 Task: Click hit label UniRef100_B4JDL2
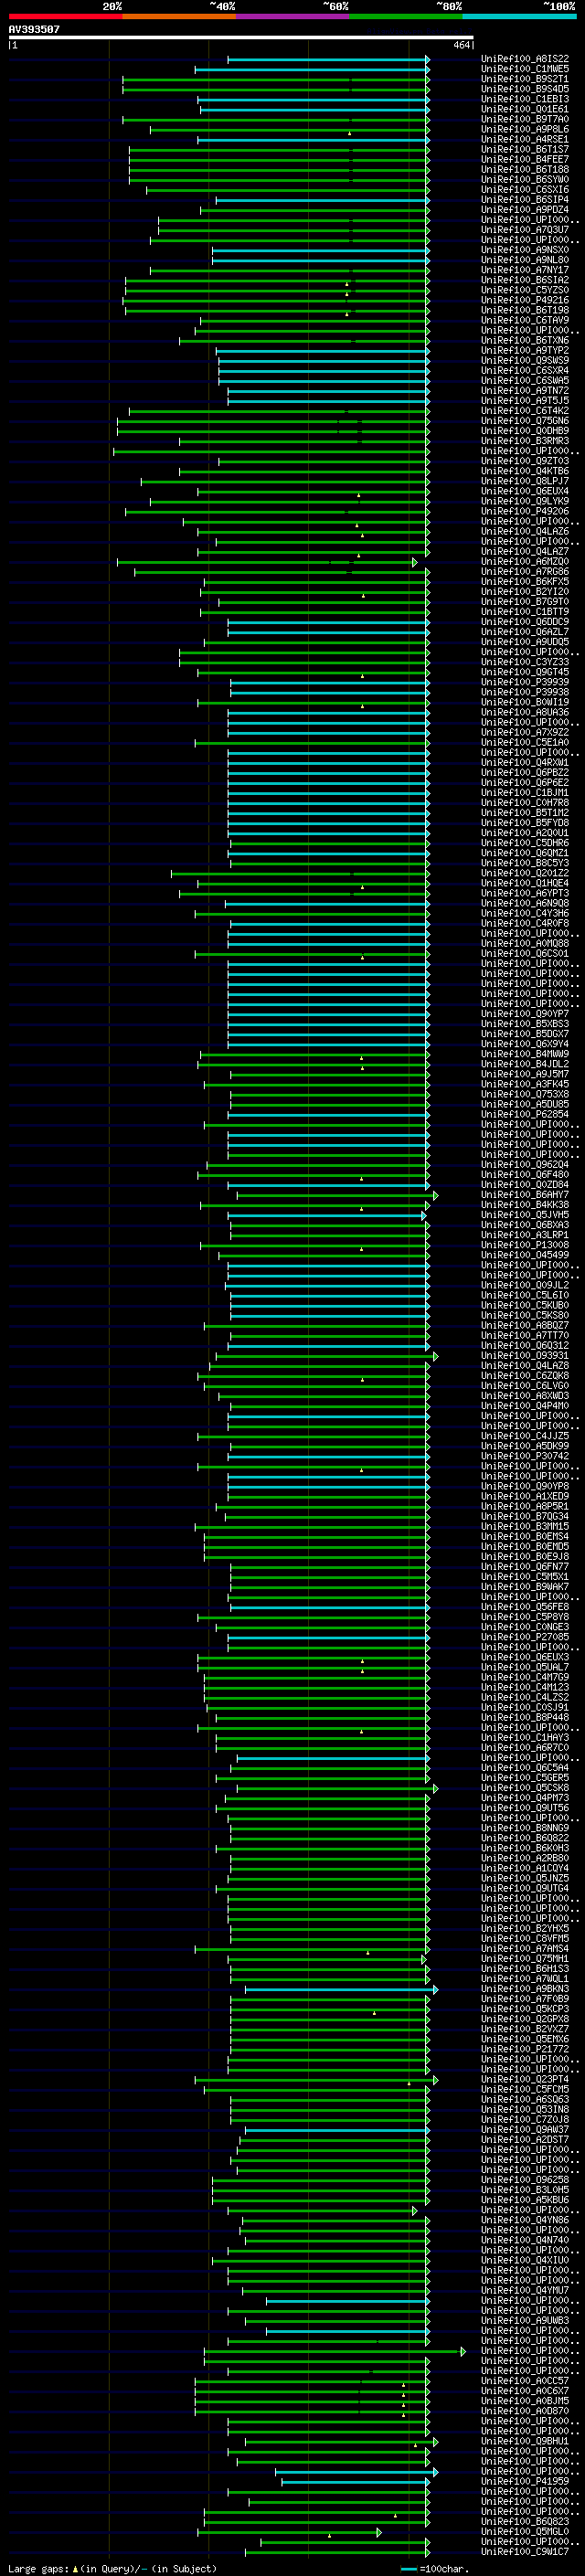pos(525,1064)
